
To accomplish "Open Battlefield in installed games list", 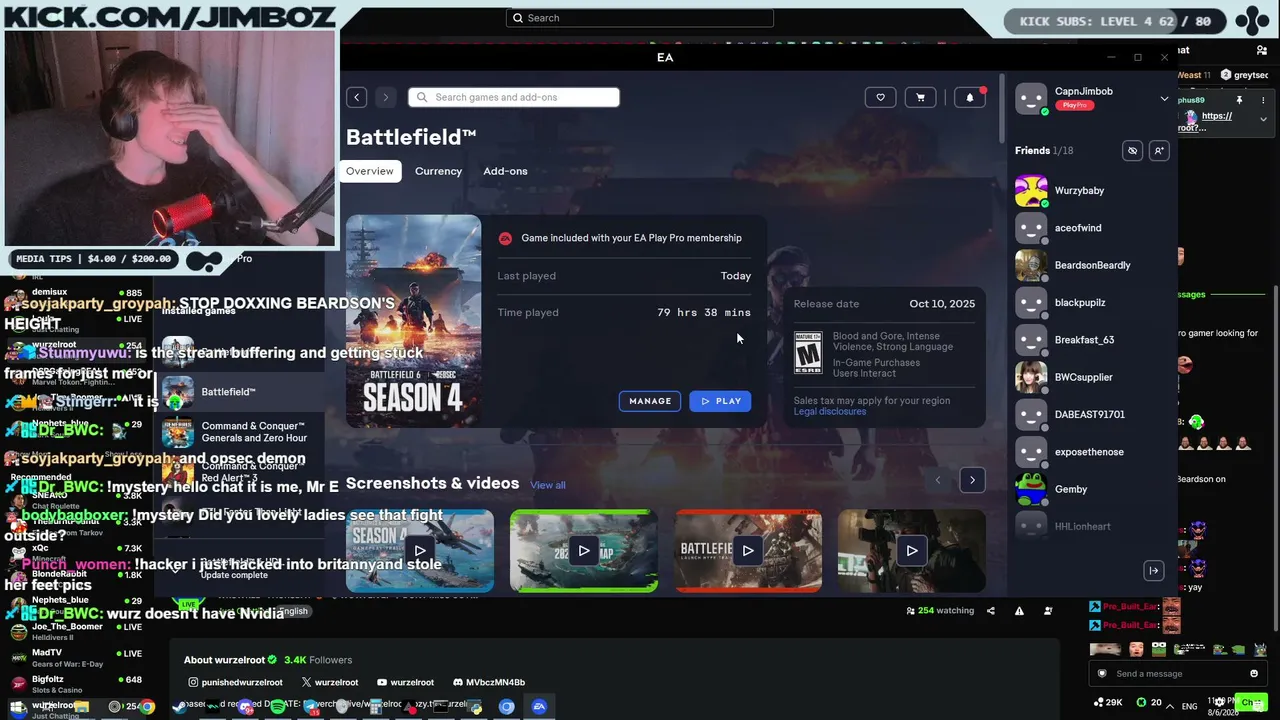I will [x=240, y=392].
